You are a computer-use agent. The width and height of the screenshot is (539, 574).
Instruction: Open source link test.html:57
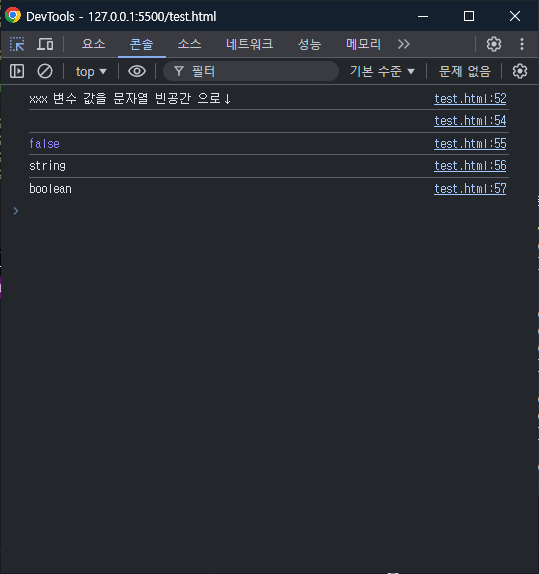tap(470, 189)
